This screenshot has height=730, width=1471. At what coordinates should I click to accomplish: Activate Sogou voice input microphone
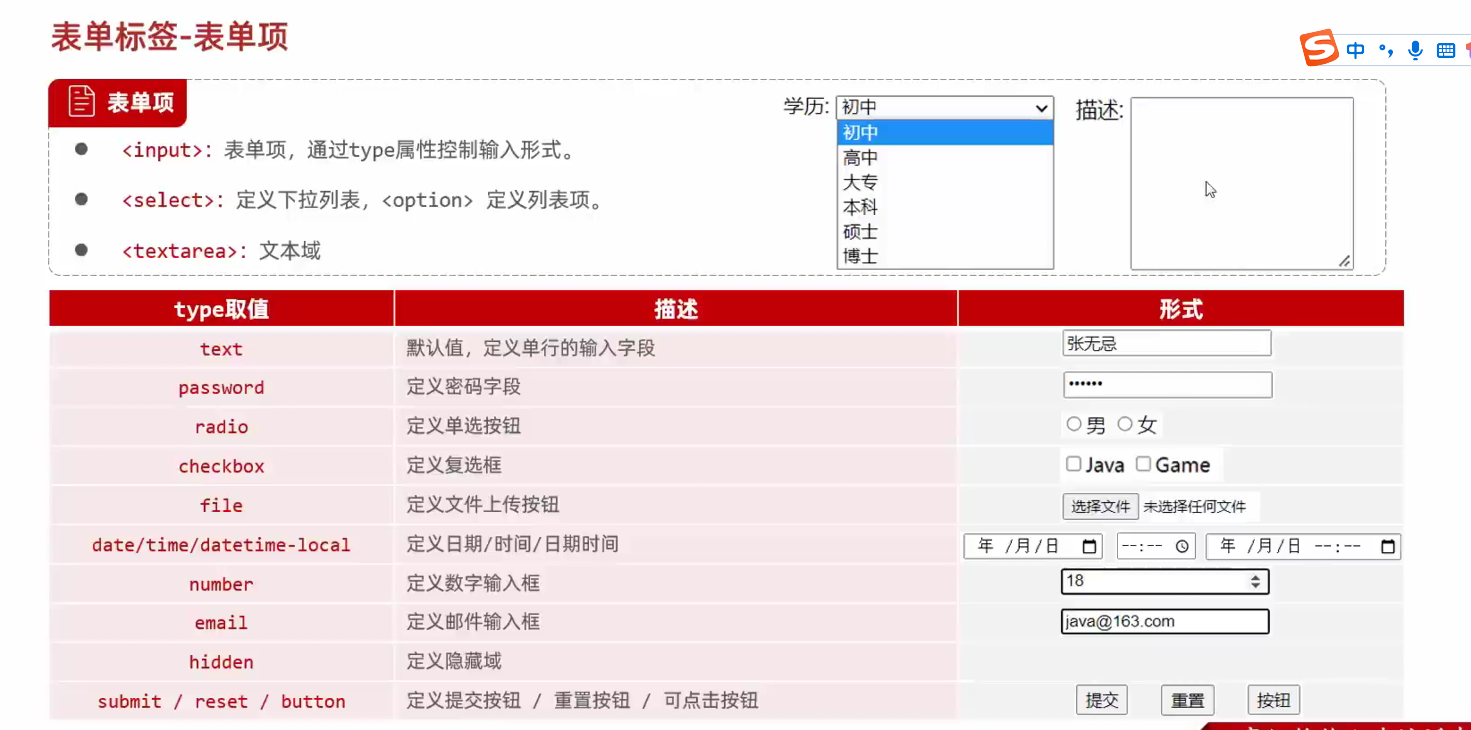click(x=1415, y=50)
